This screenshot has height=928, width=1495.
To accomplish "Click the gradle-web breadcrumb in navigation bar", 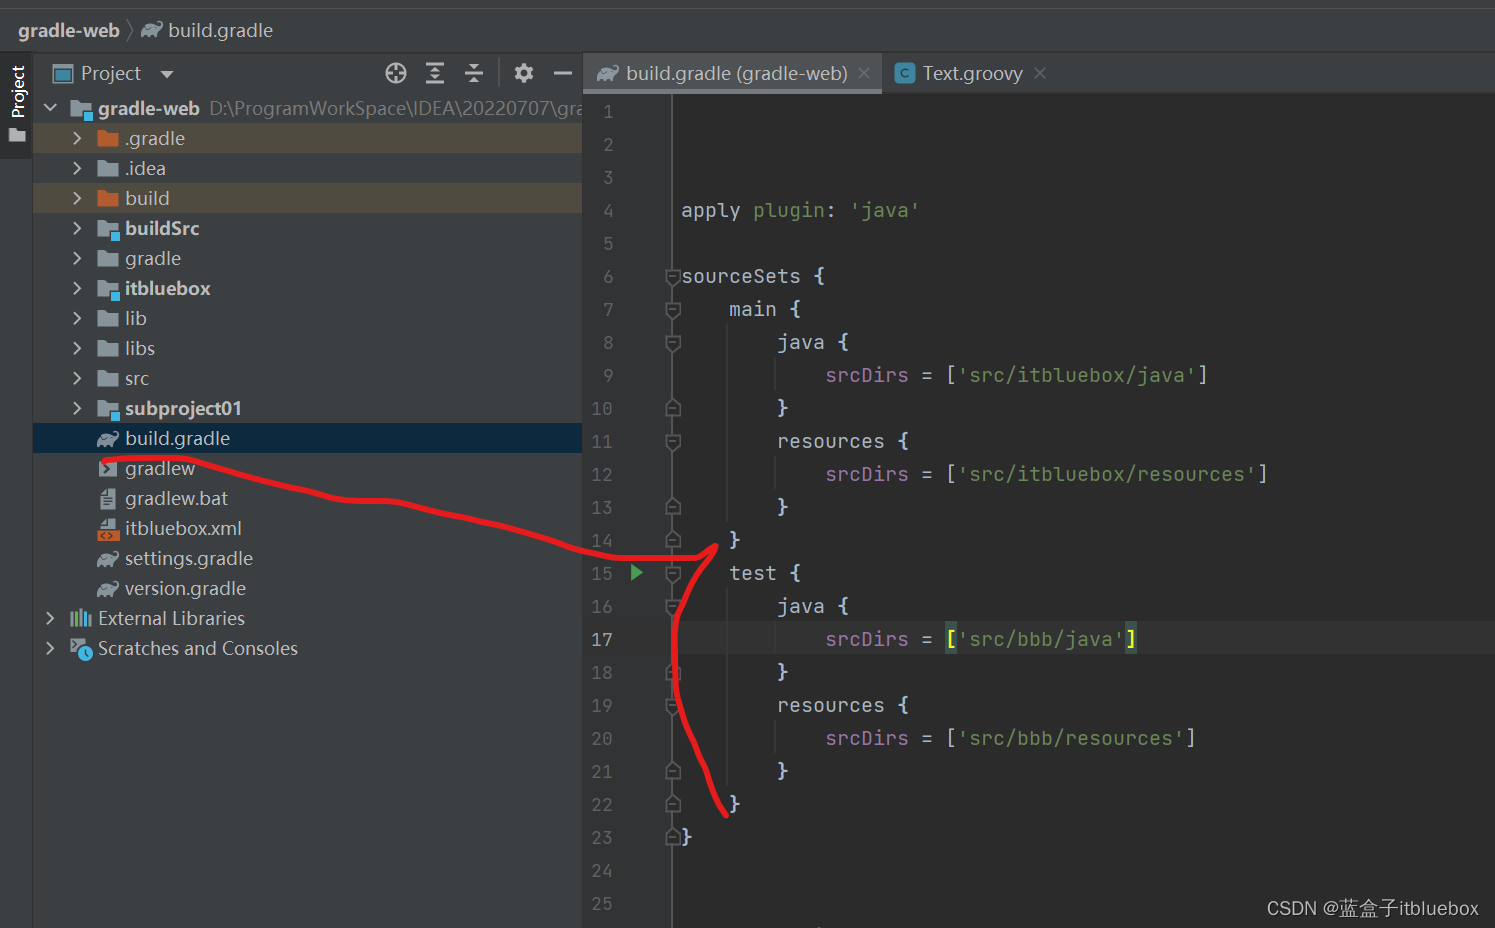I will pyautogui.click(x=68, y=30).
